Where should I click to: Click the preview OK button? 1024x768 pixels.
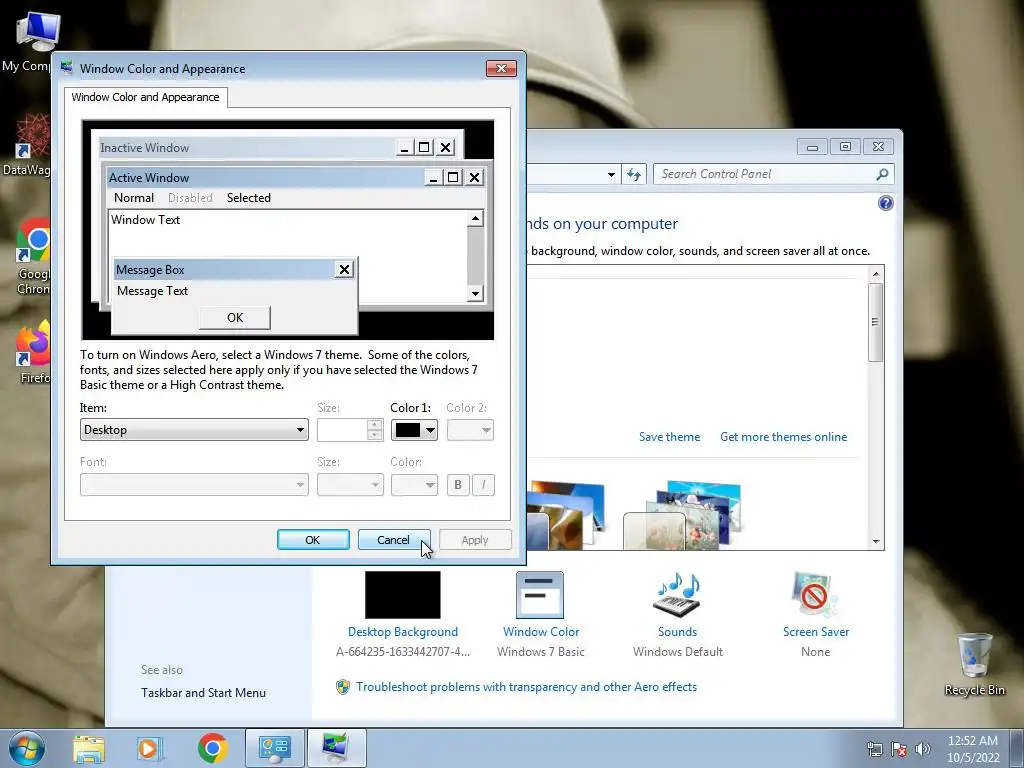click(x=234, y=317)
